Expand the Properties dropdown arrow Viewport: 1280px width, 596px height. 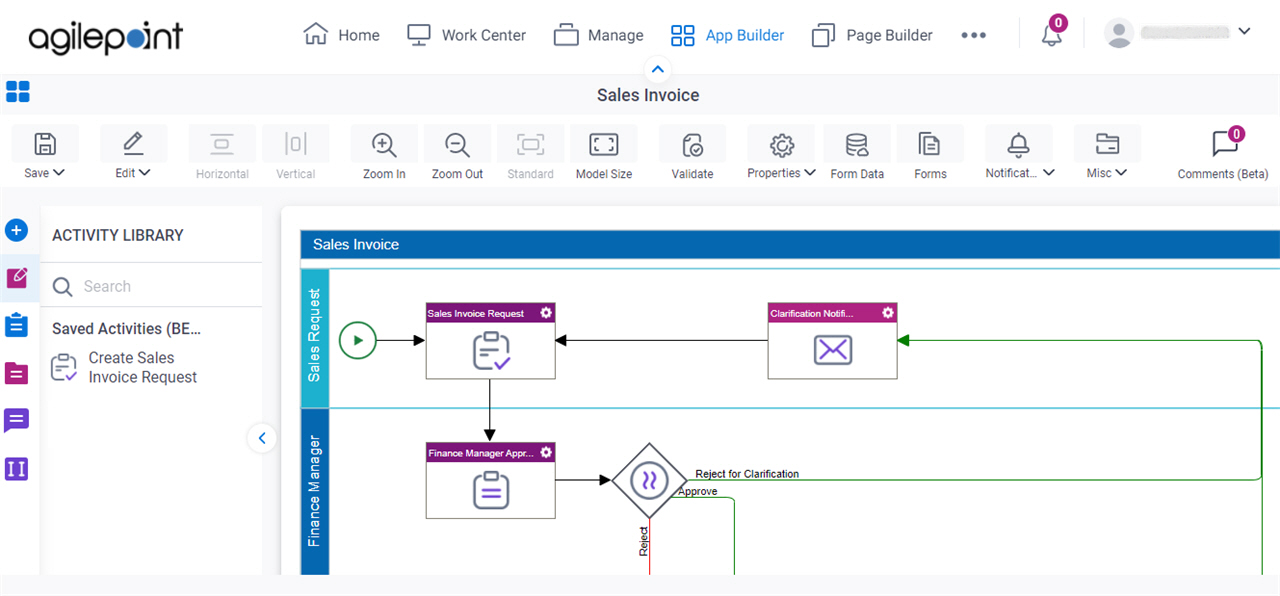pos(809,173)
